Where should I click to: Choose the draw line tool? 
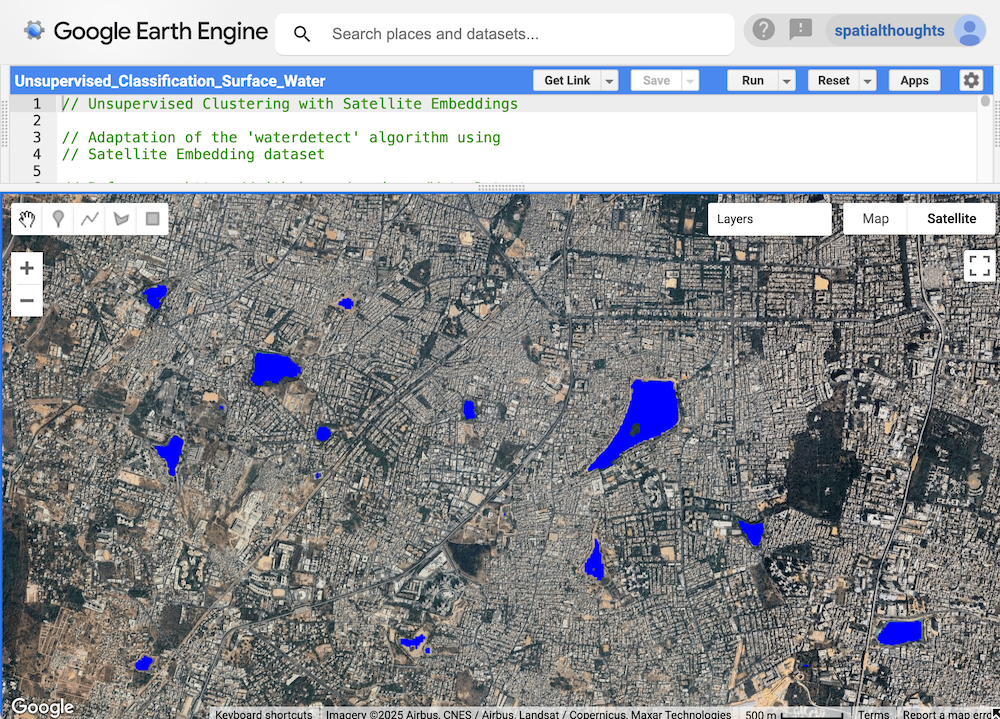click(90, 219)
